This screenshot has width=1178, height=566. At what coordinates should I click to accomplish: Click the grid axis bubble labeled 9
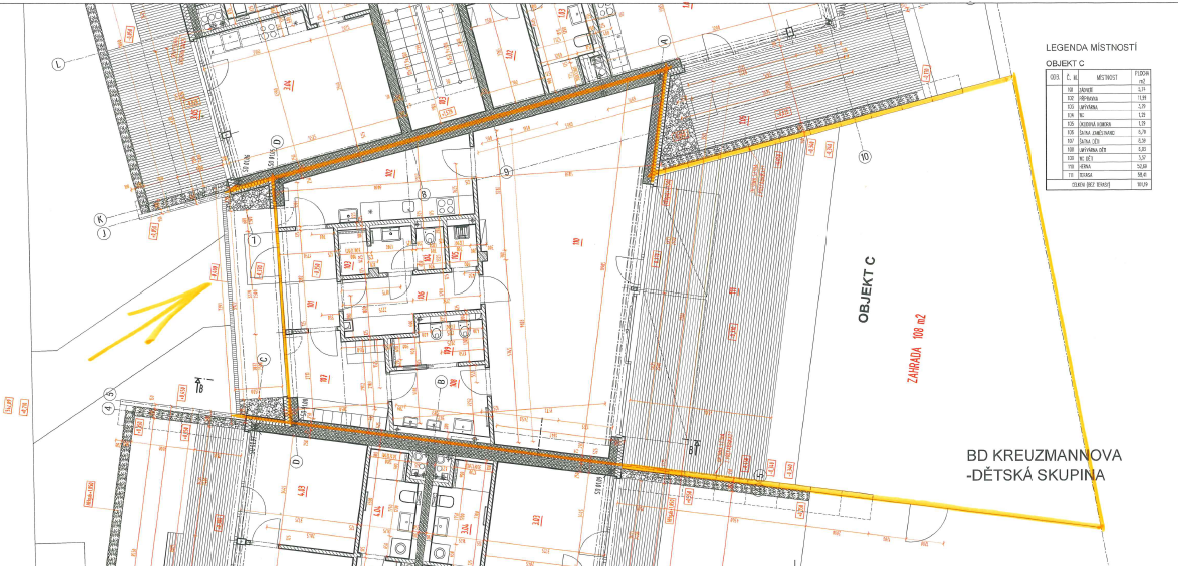click(507, 171)
